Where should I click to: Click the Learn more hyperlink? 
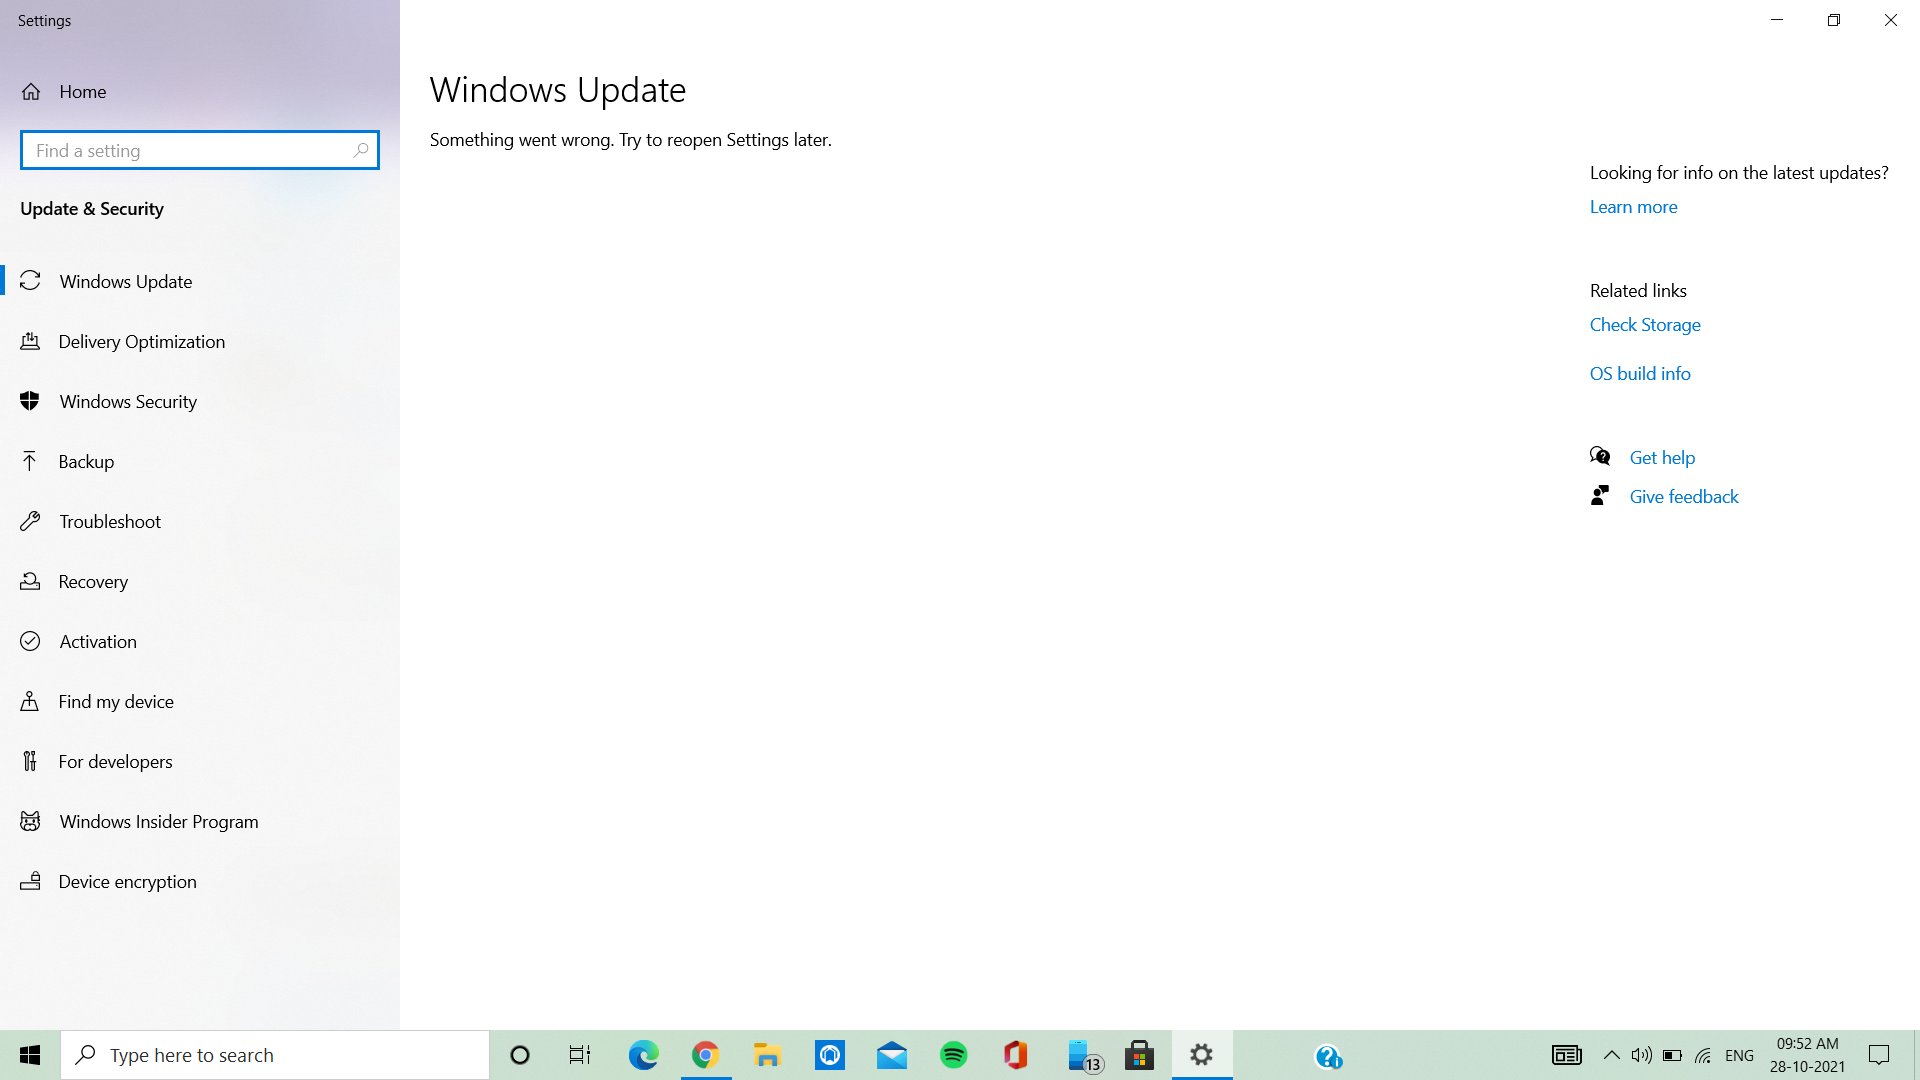(x=1633, y=206)
